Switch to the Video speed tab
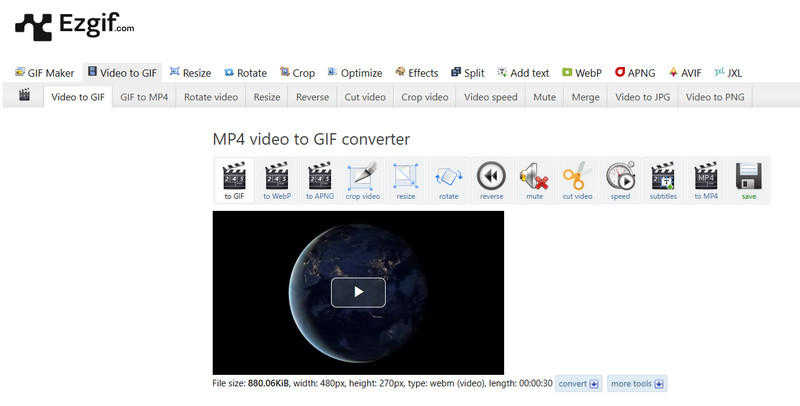 490,97
